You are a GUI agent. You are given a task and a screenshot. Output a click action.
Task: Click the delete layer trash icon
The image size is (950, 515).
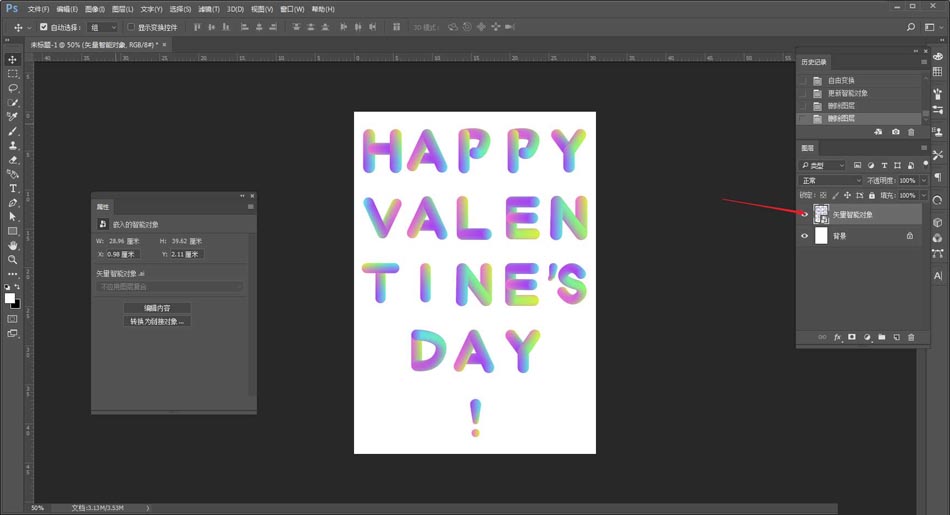tap(911, 338)
